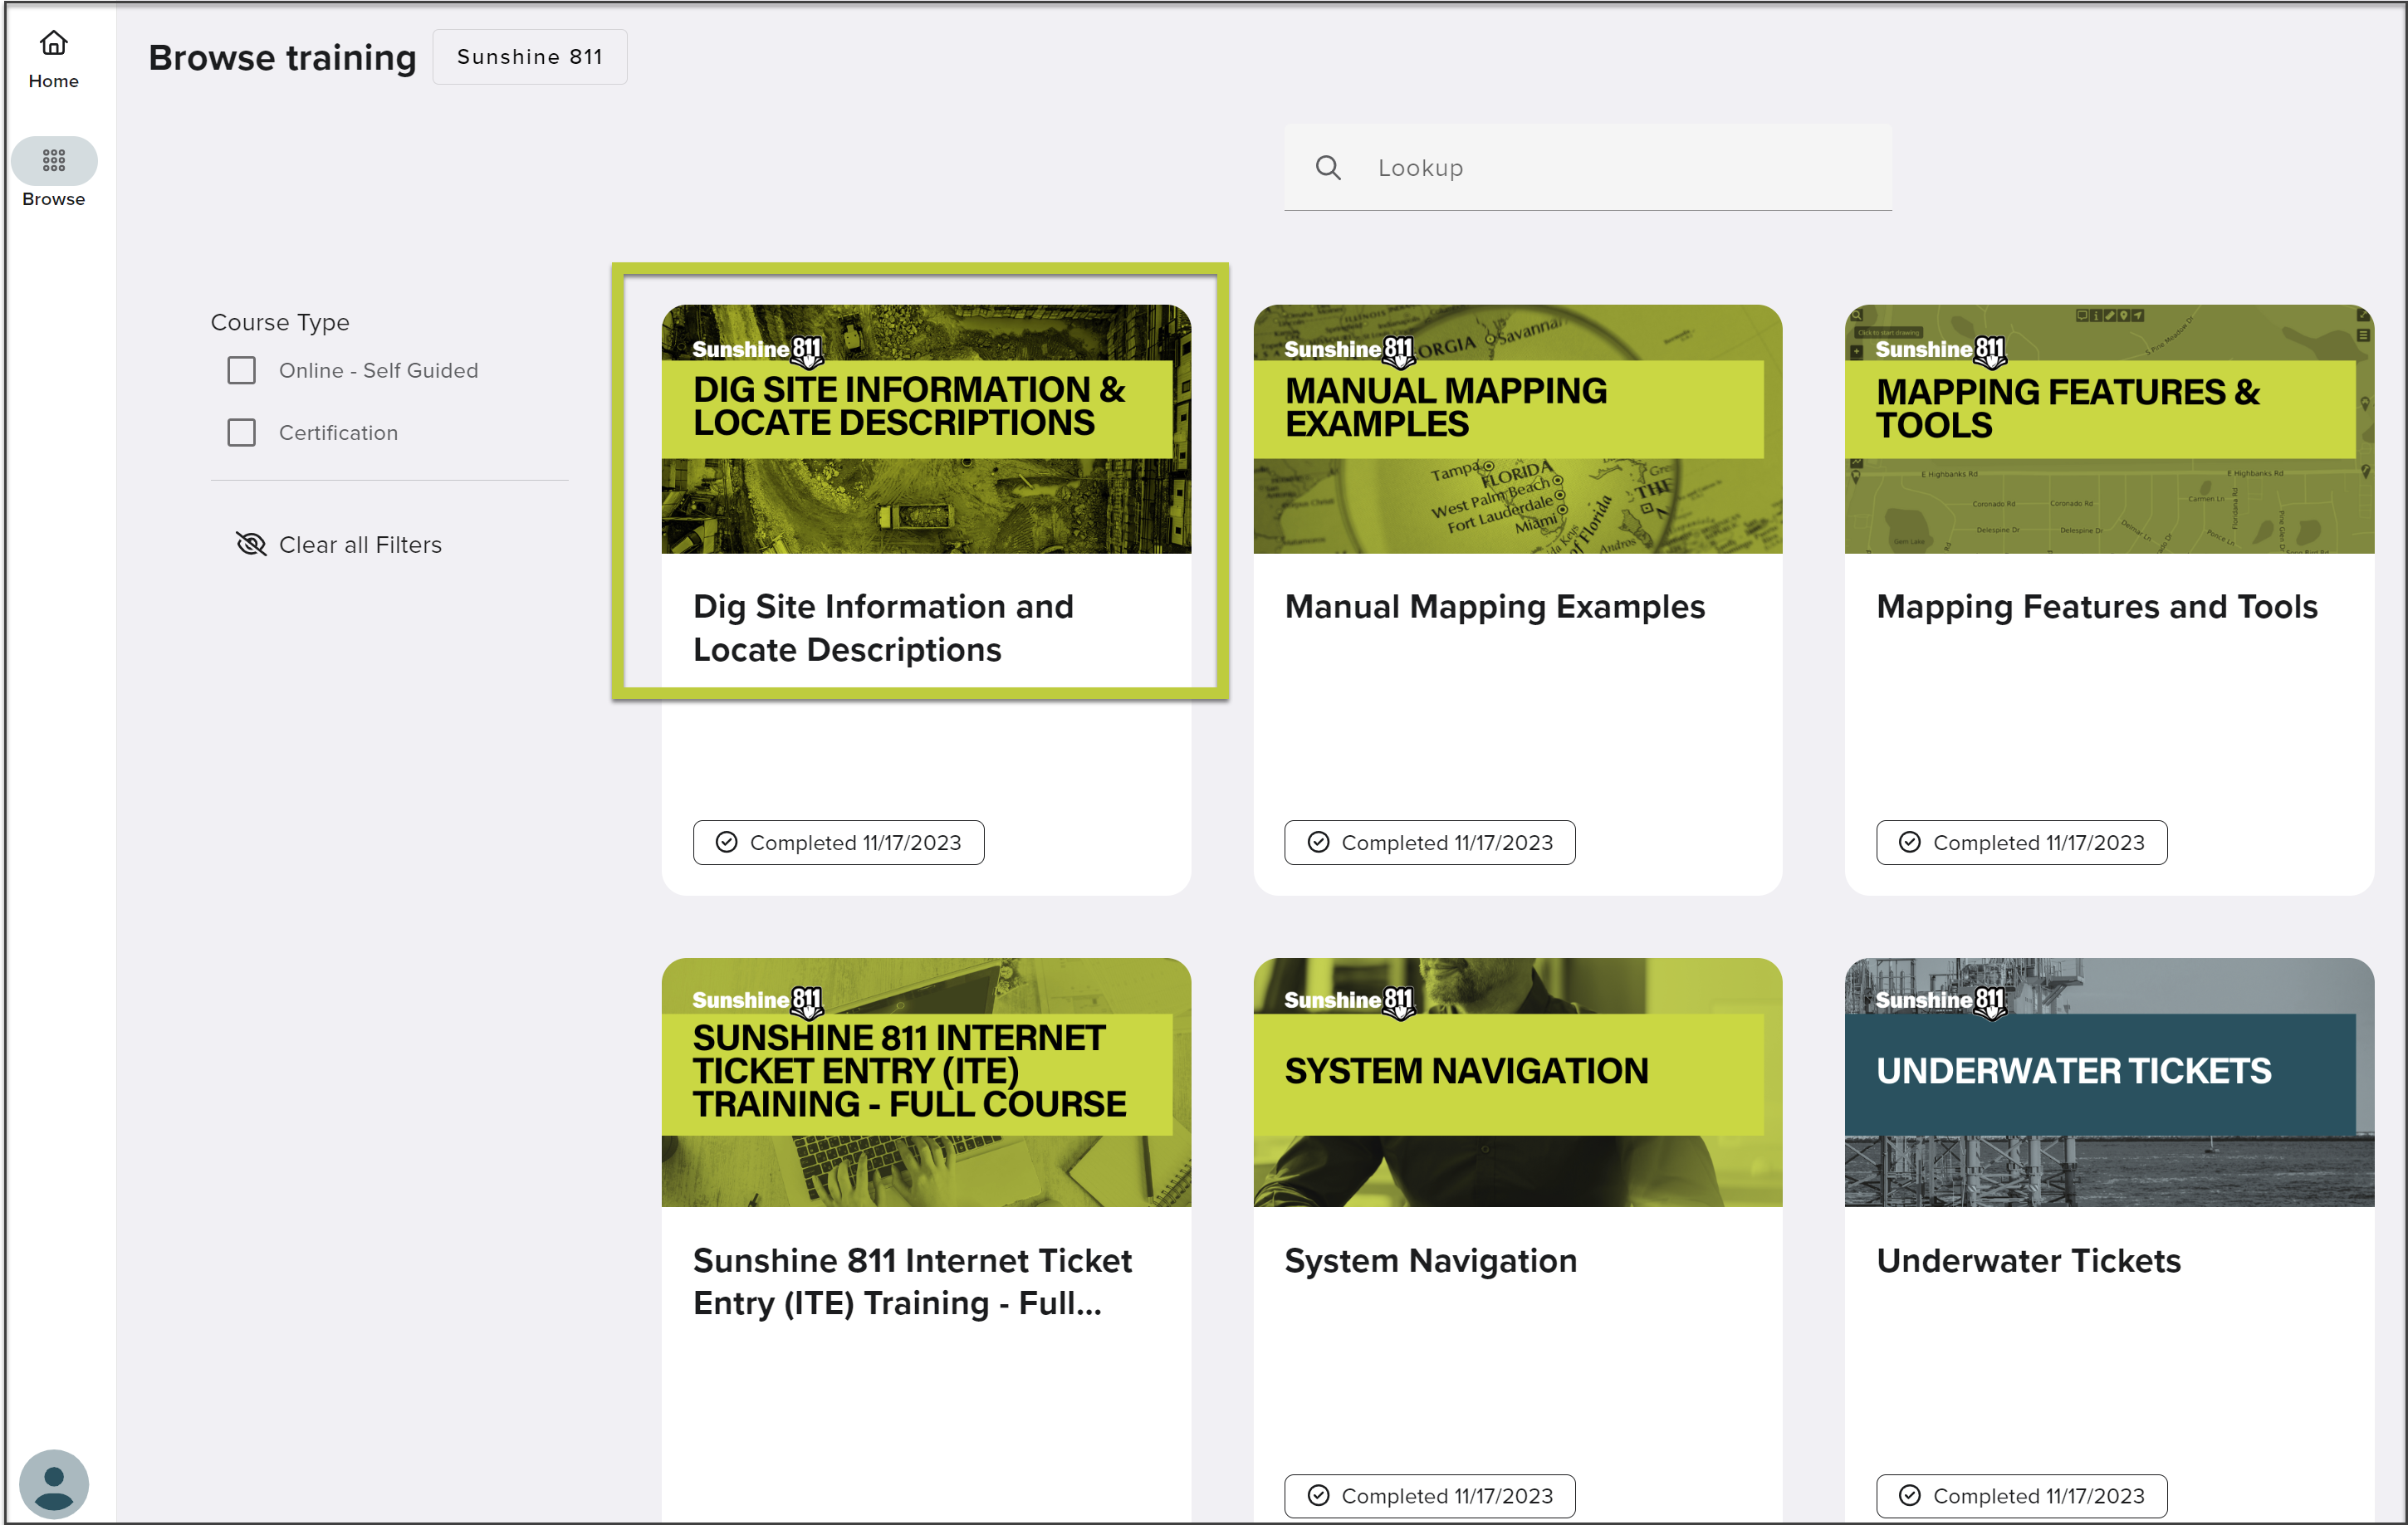
Task: Open Dig Site Information course thumbnail
Action: (x=925, y=429)
